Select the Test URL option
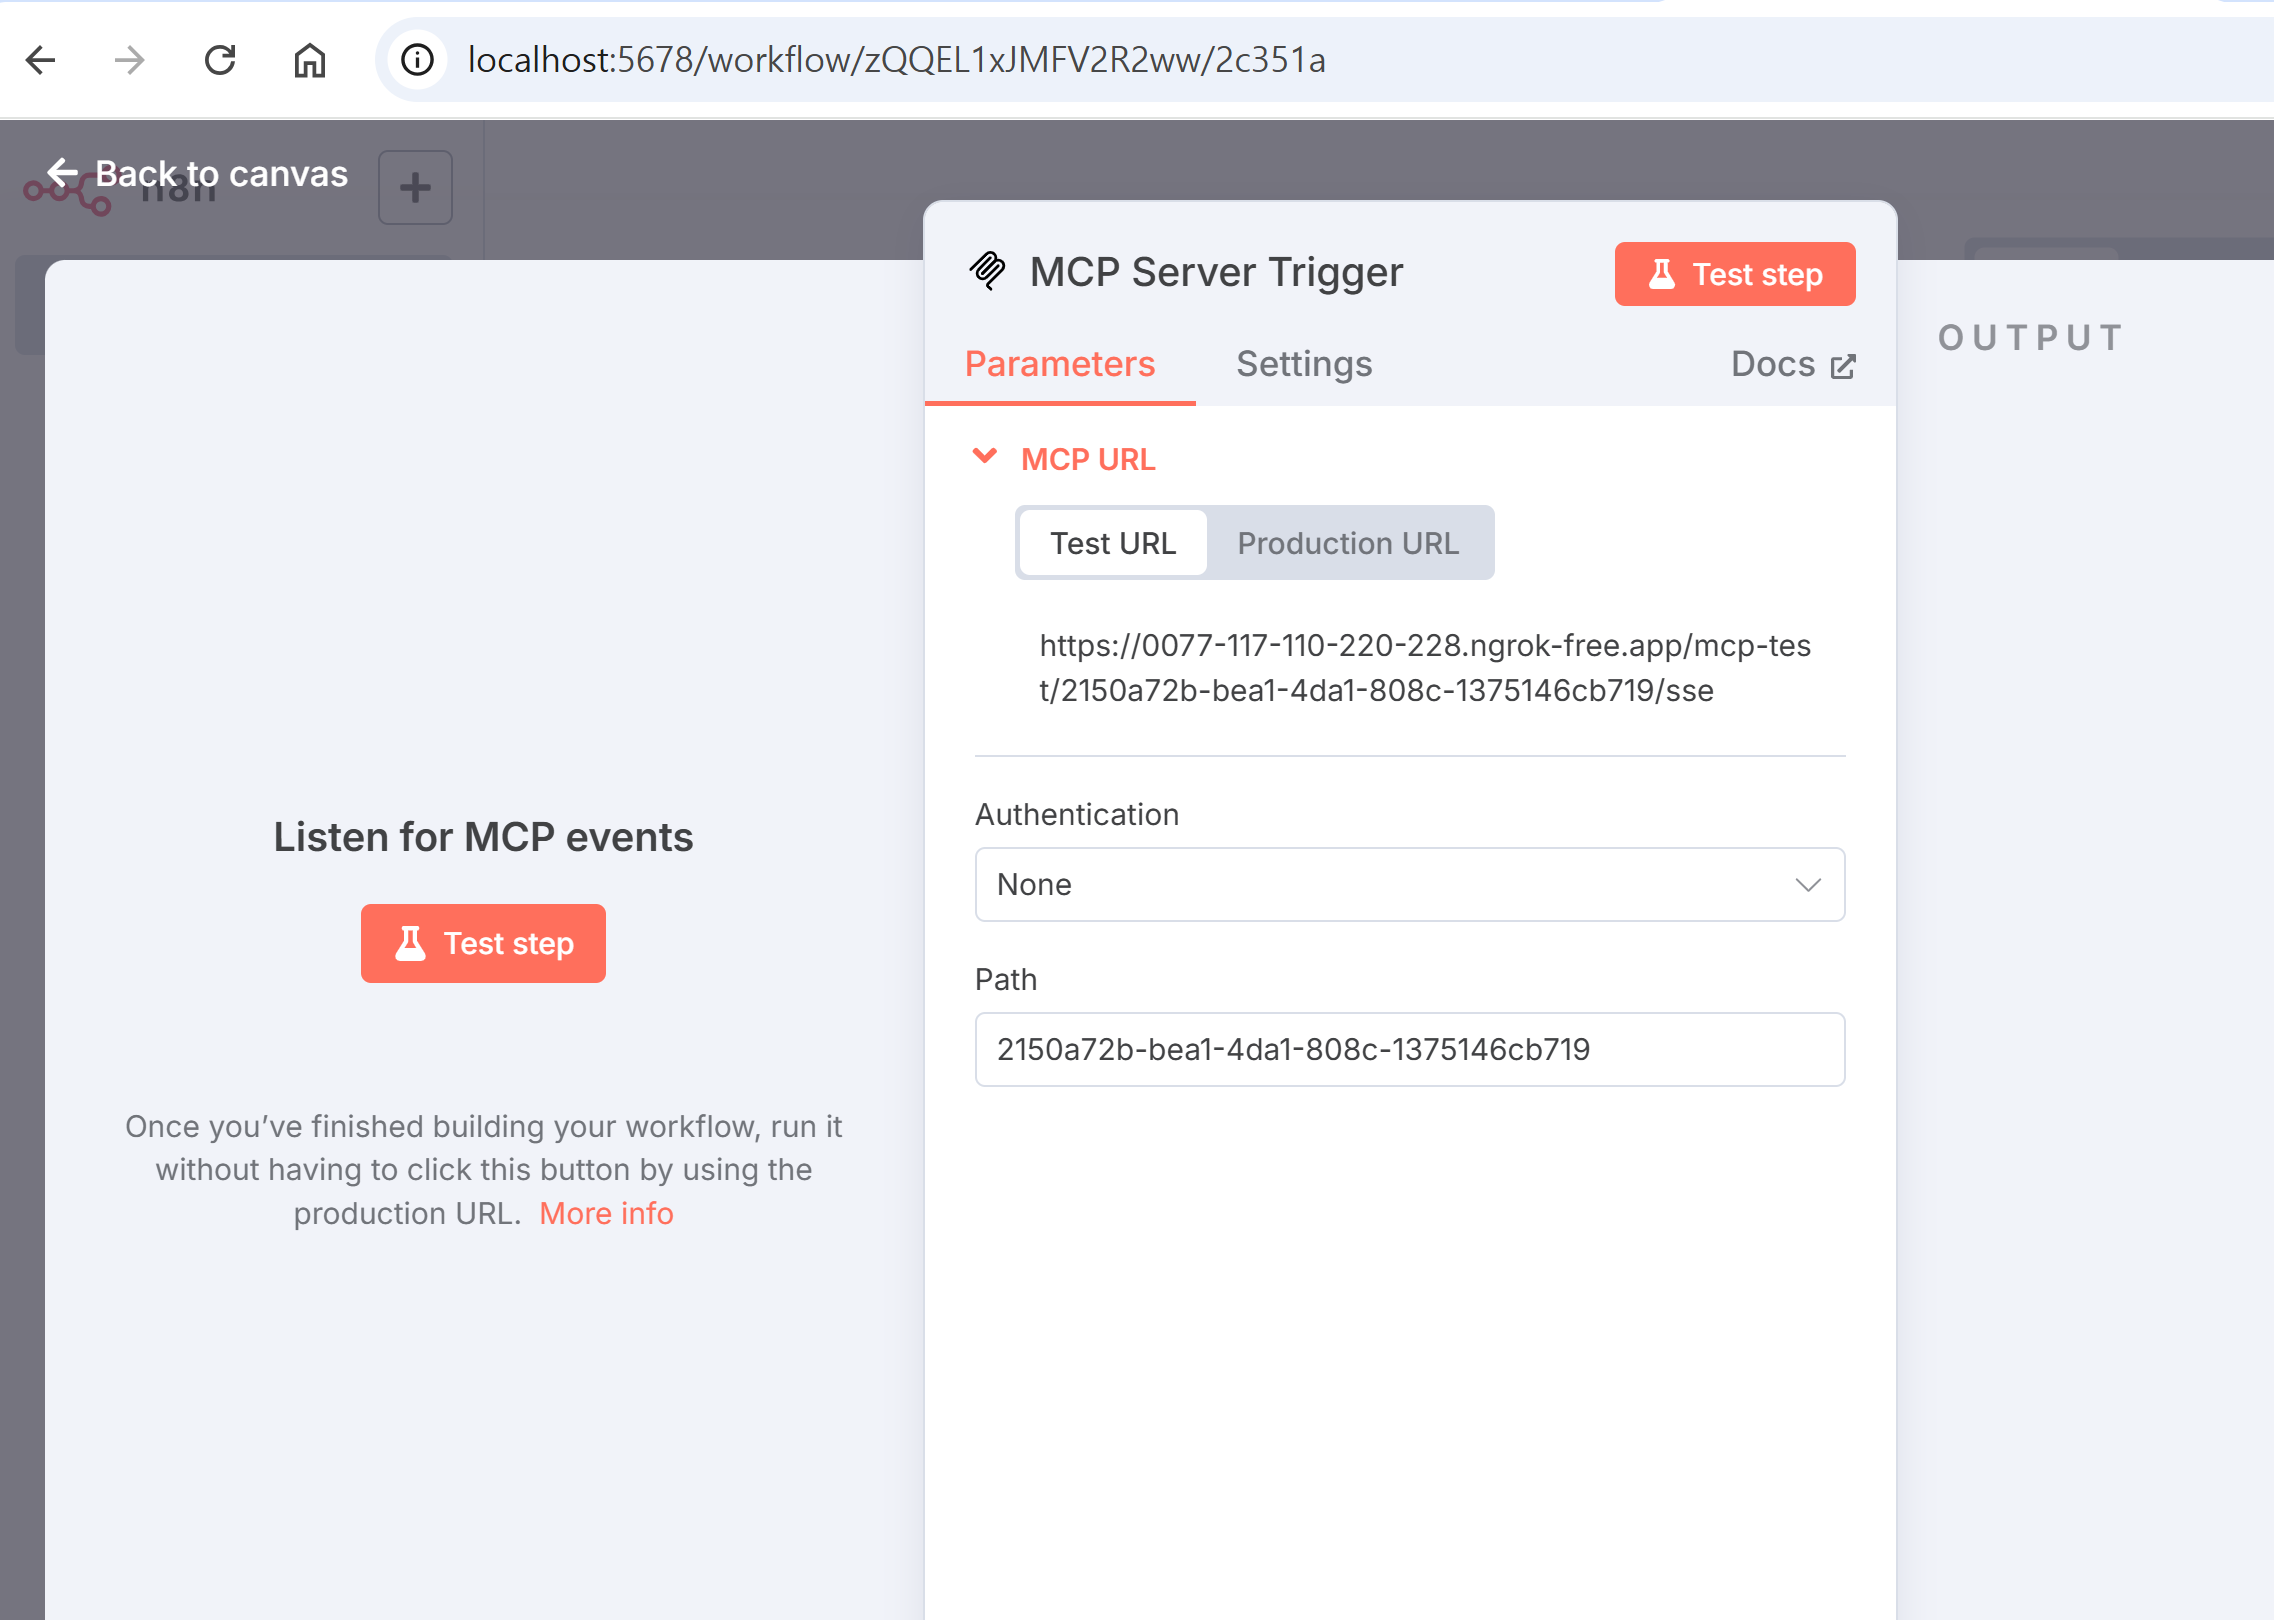The width and height of the screenshot is (2274, 1620). 1113,543
